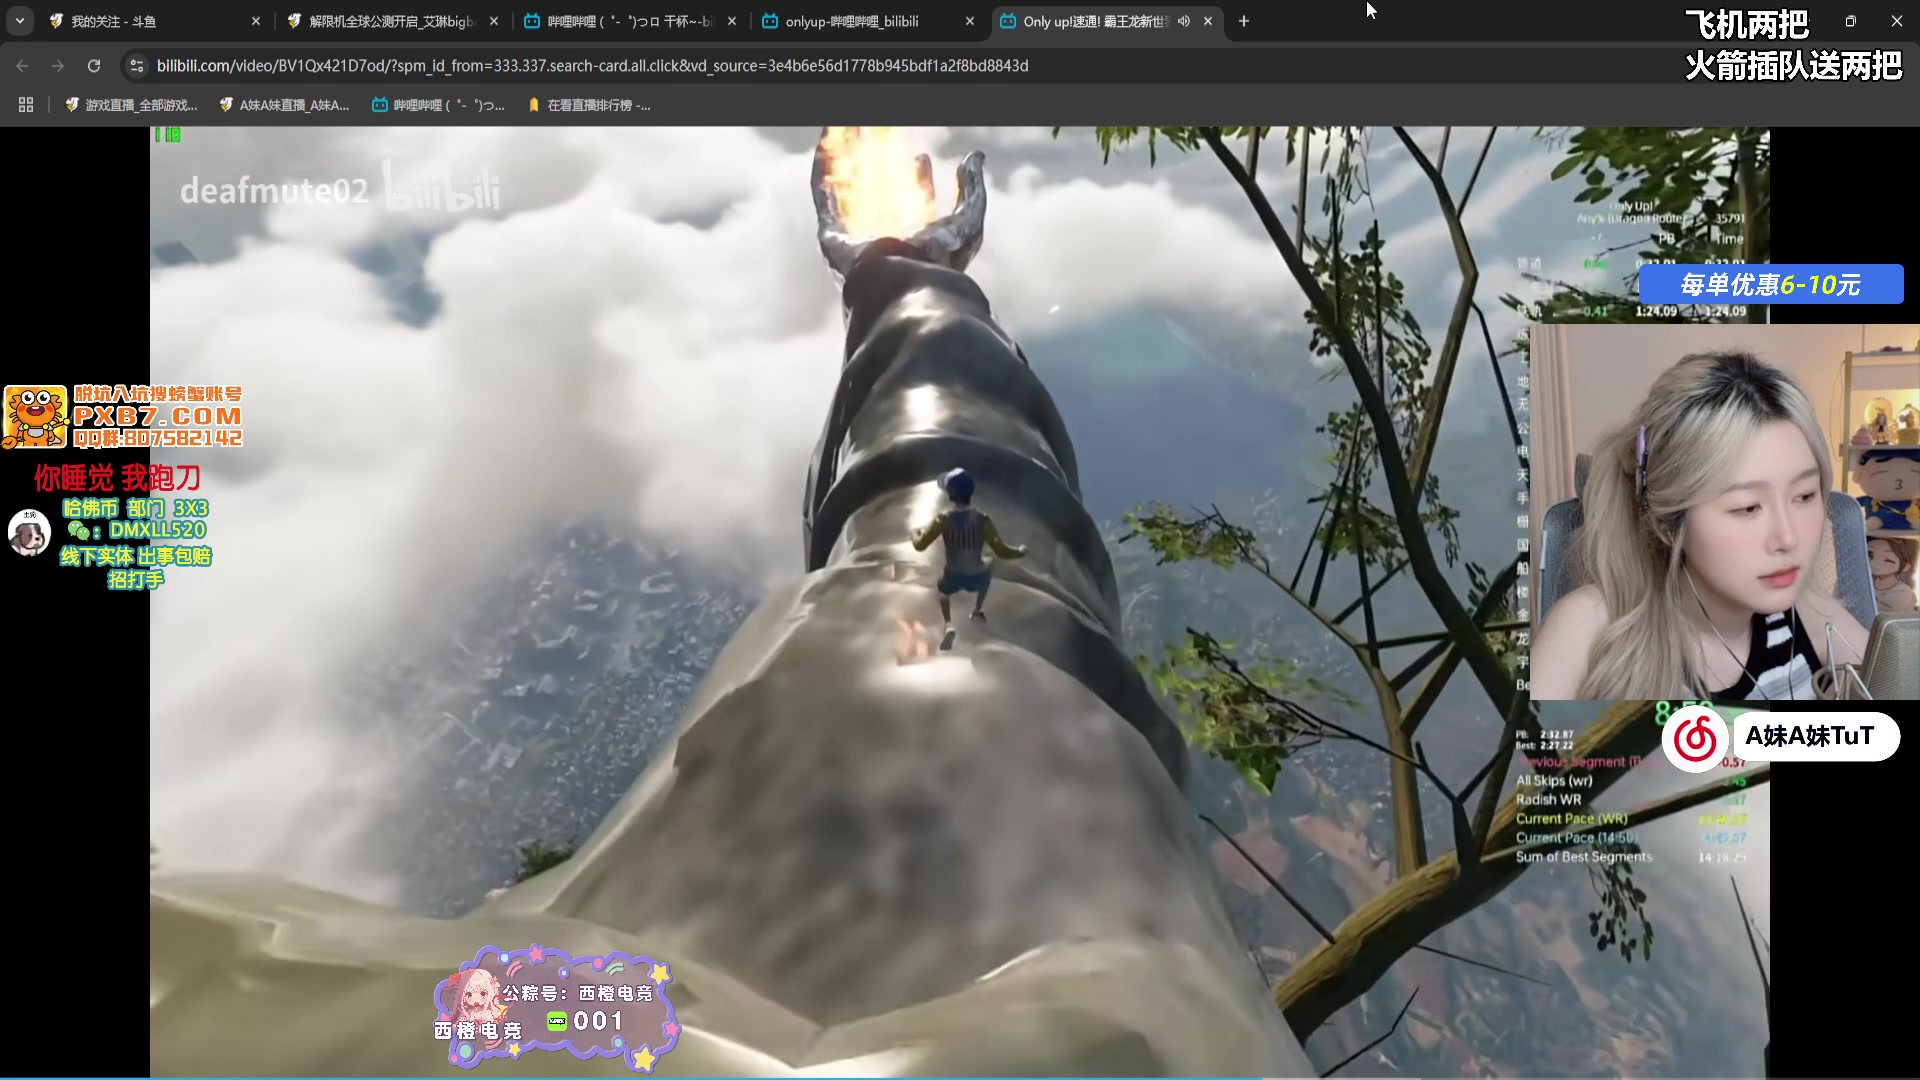Close the onlyup-哔哩哔哩_bilibili tab

pos(970,21)
